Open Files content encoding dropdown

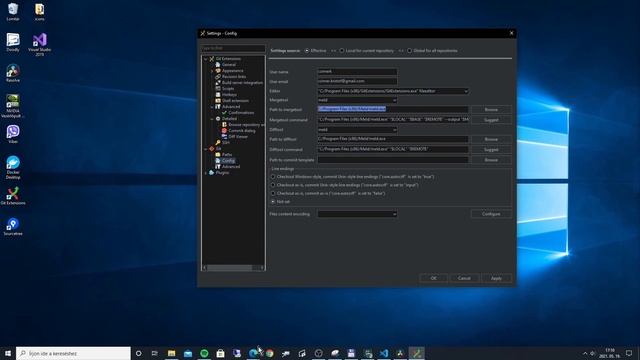pos(394,214)
